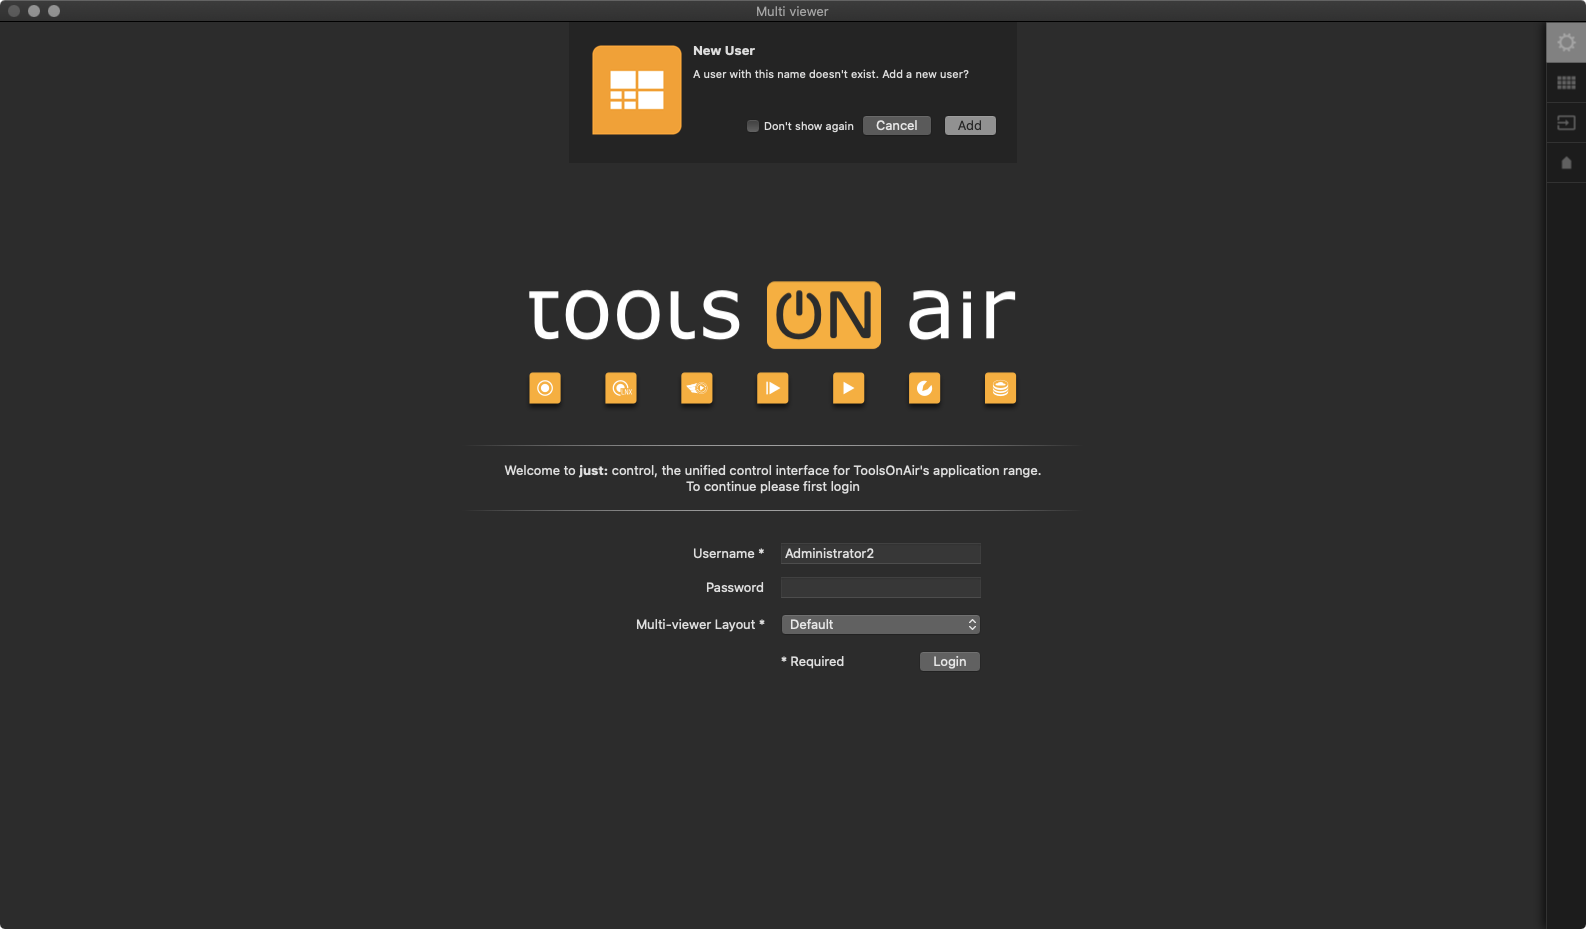
Task: Enable the Don't show again checkbox
Action: [x=753, y=126]
